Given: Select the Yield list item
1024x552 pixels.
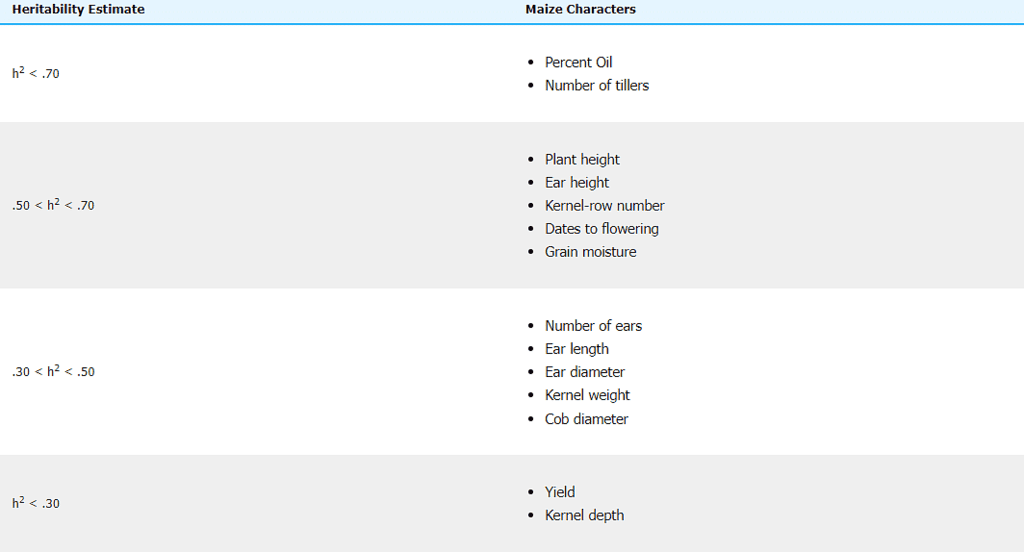Looking at the screenshot, I should pyautogui.click(x=560, y=492).
